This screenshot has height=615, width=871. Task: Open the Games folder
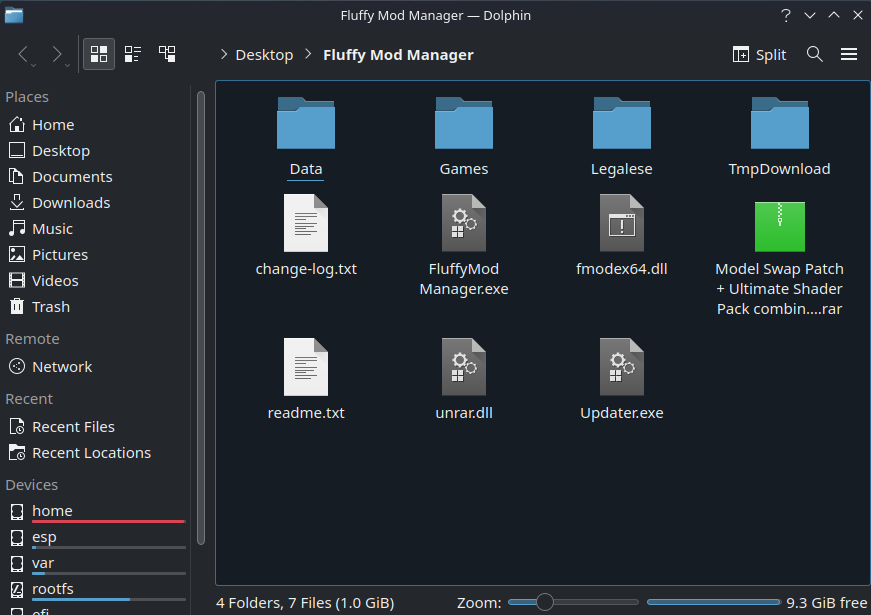pos(464,123)
